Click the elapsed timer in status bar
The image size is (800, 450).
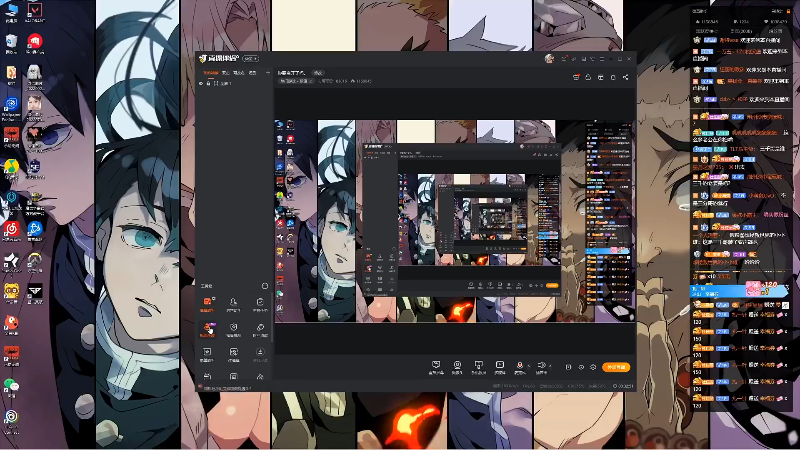point(623,386)
